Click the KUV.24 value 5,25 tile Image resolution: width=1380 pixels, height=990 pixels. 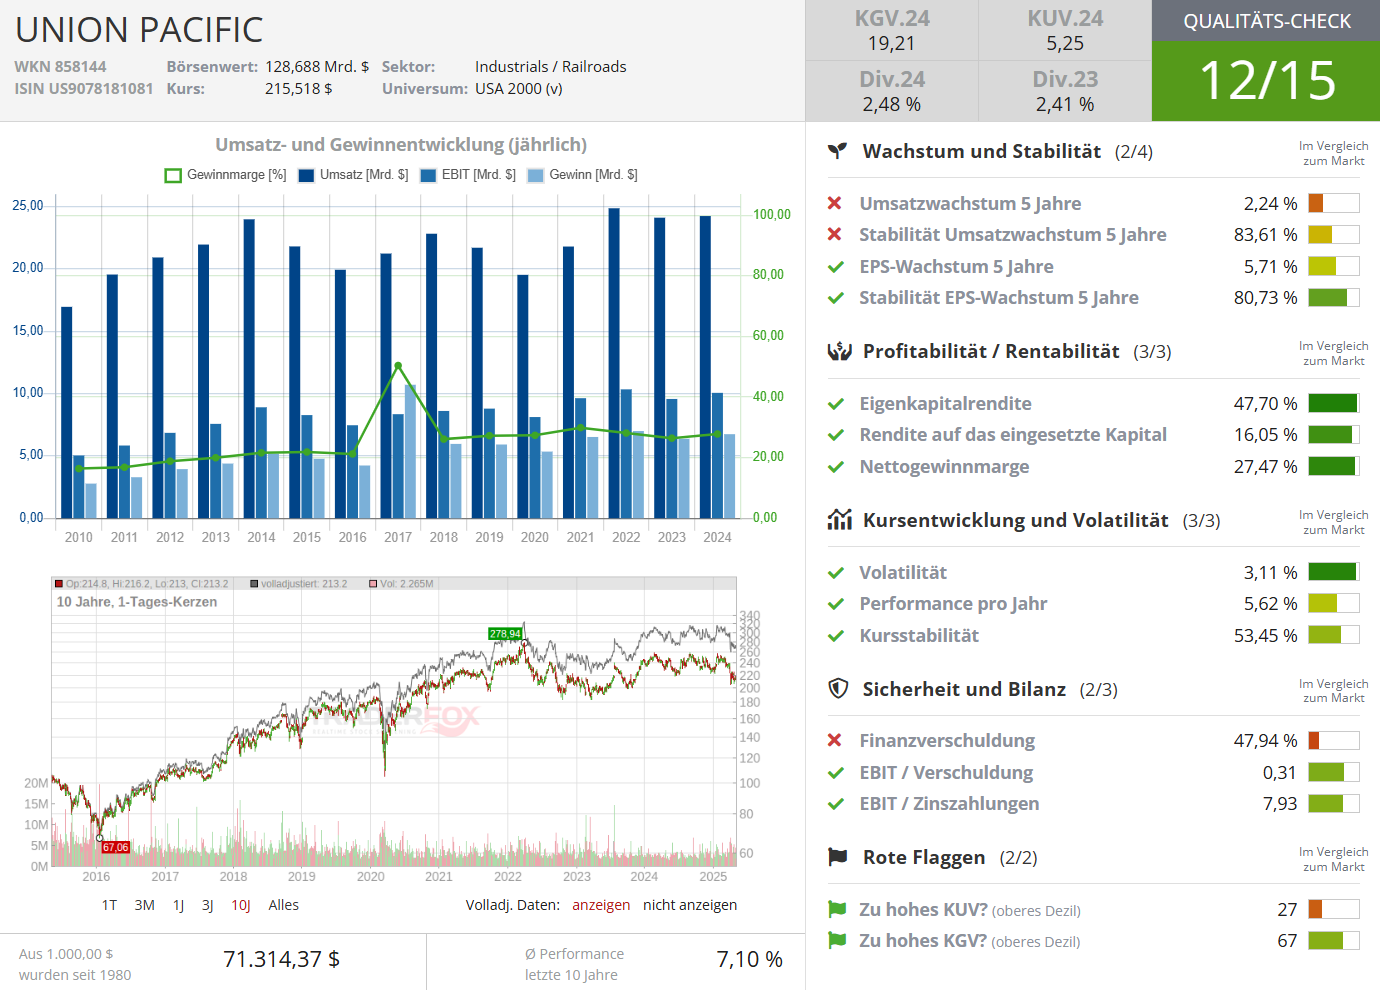point(1065,30)
